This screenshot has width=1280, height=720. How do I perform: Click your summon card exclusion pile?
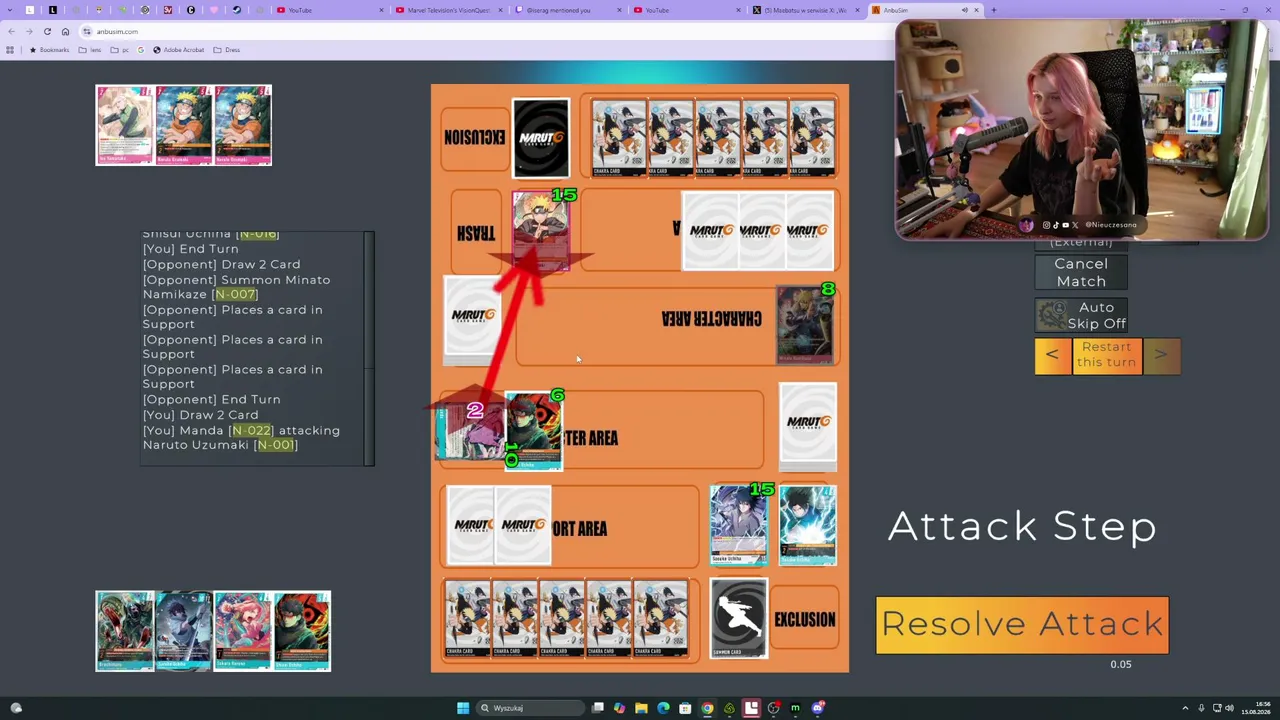tap(739, 619)
